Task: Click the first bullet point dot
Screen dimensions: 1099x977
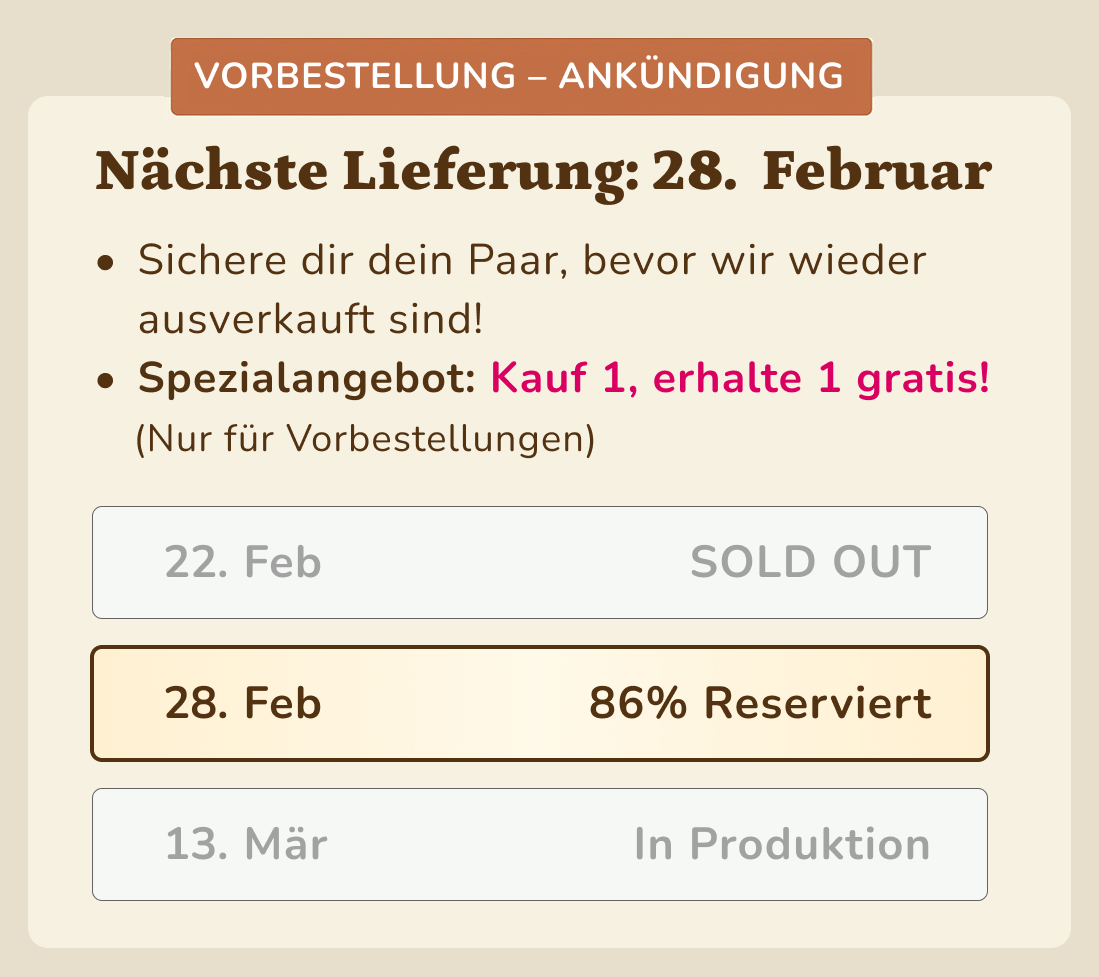Action: pyautogui.click(x=104, y=264)
